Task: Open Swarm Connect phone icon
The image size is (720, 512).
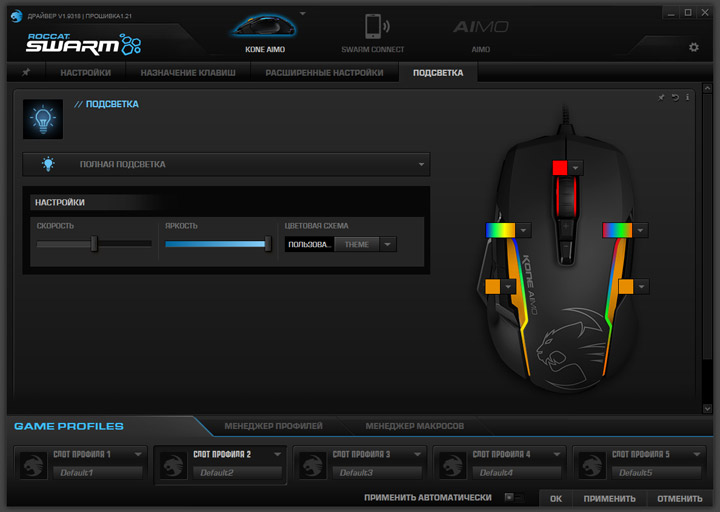Action: 376,26
